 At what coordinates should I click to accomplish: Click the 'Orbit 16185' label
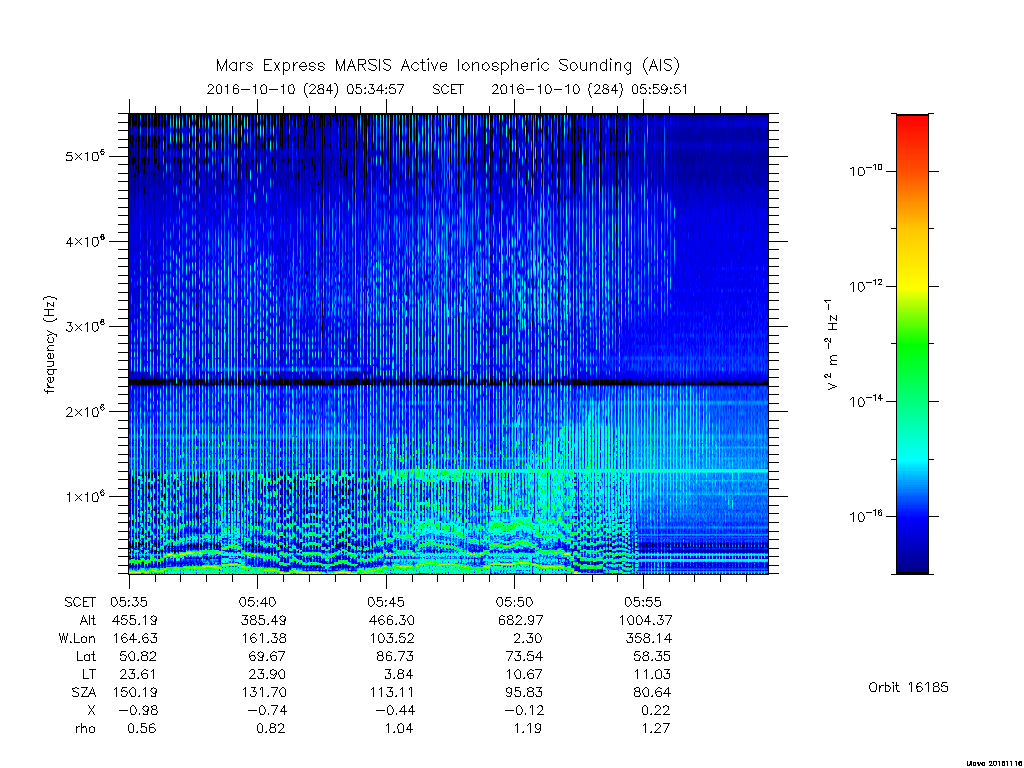coord(908,688)
